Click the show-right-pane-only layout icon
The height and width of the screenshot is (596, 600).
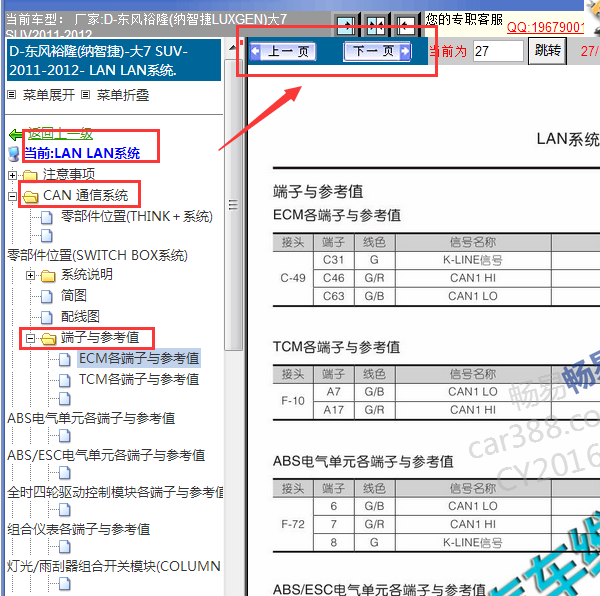coord(405,26)
